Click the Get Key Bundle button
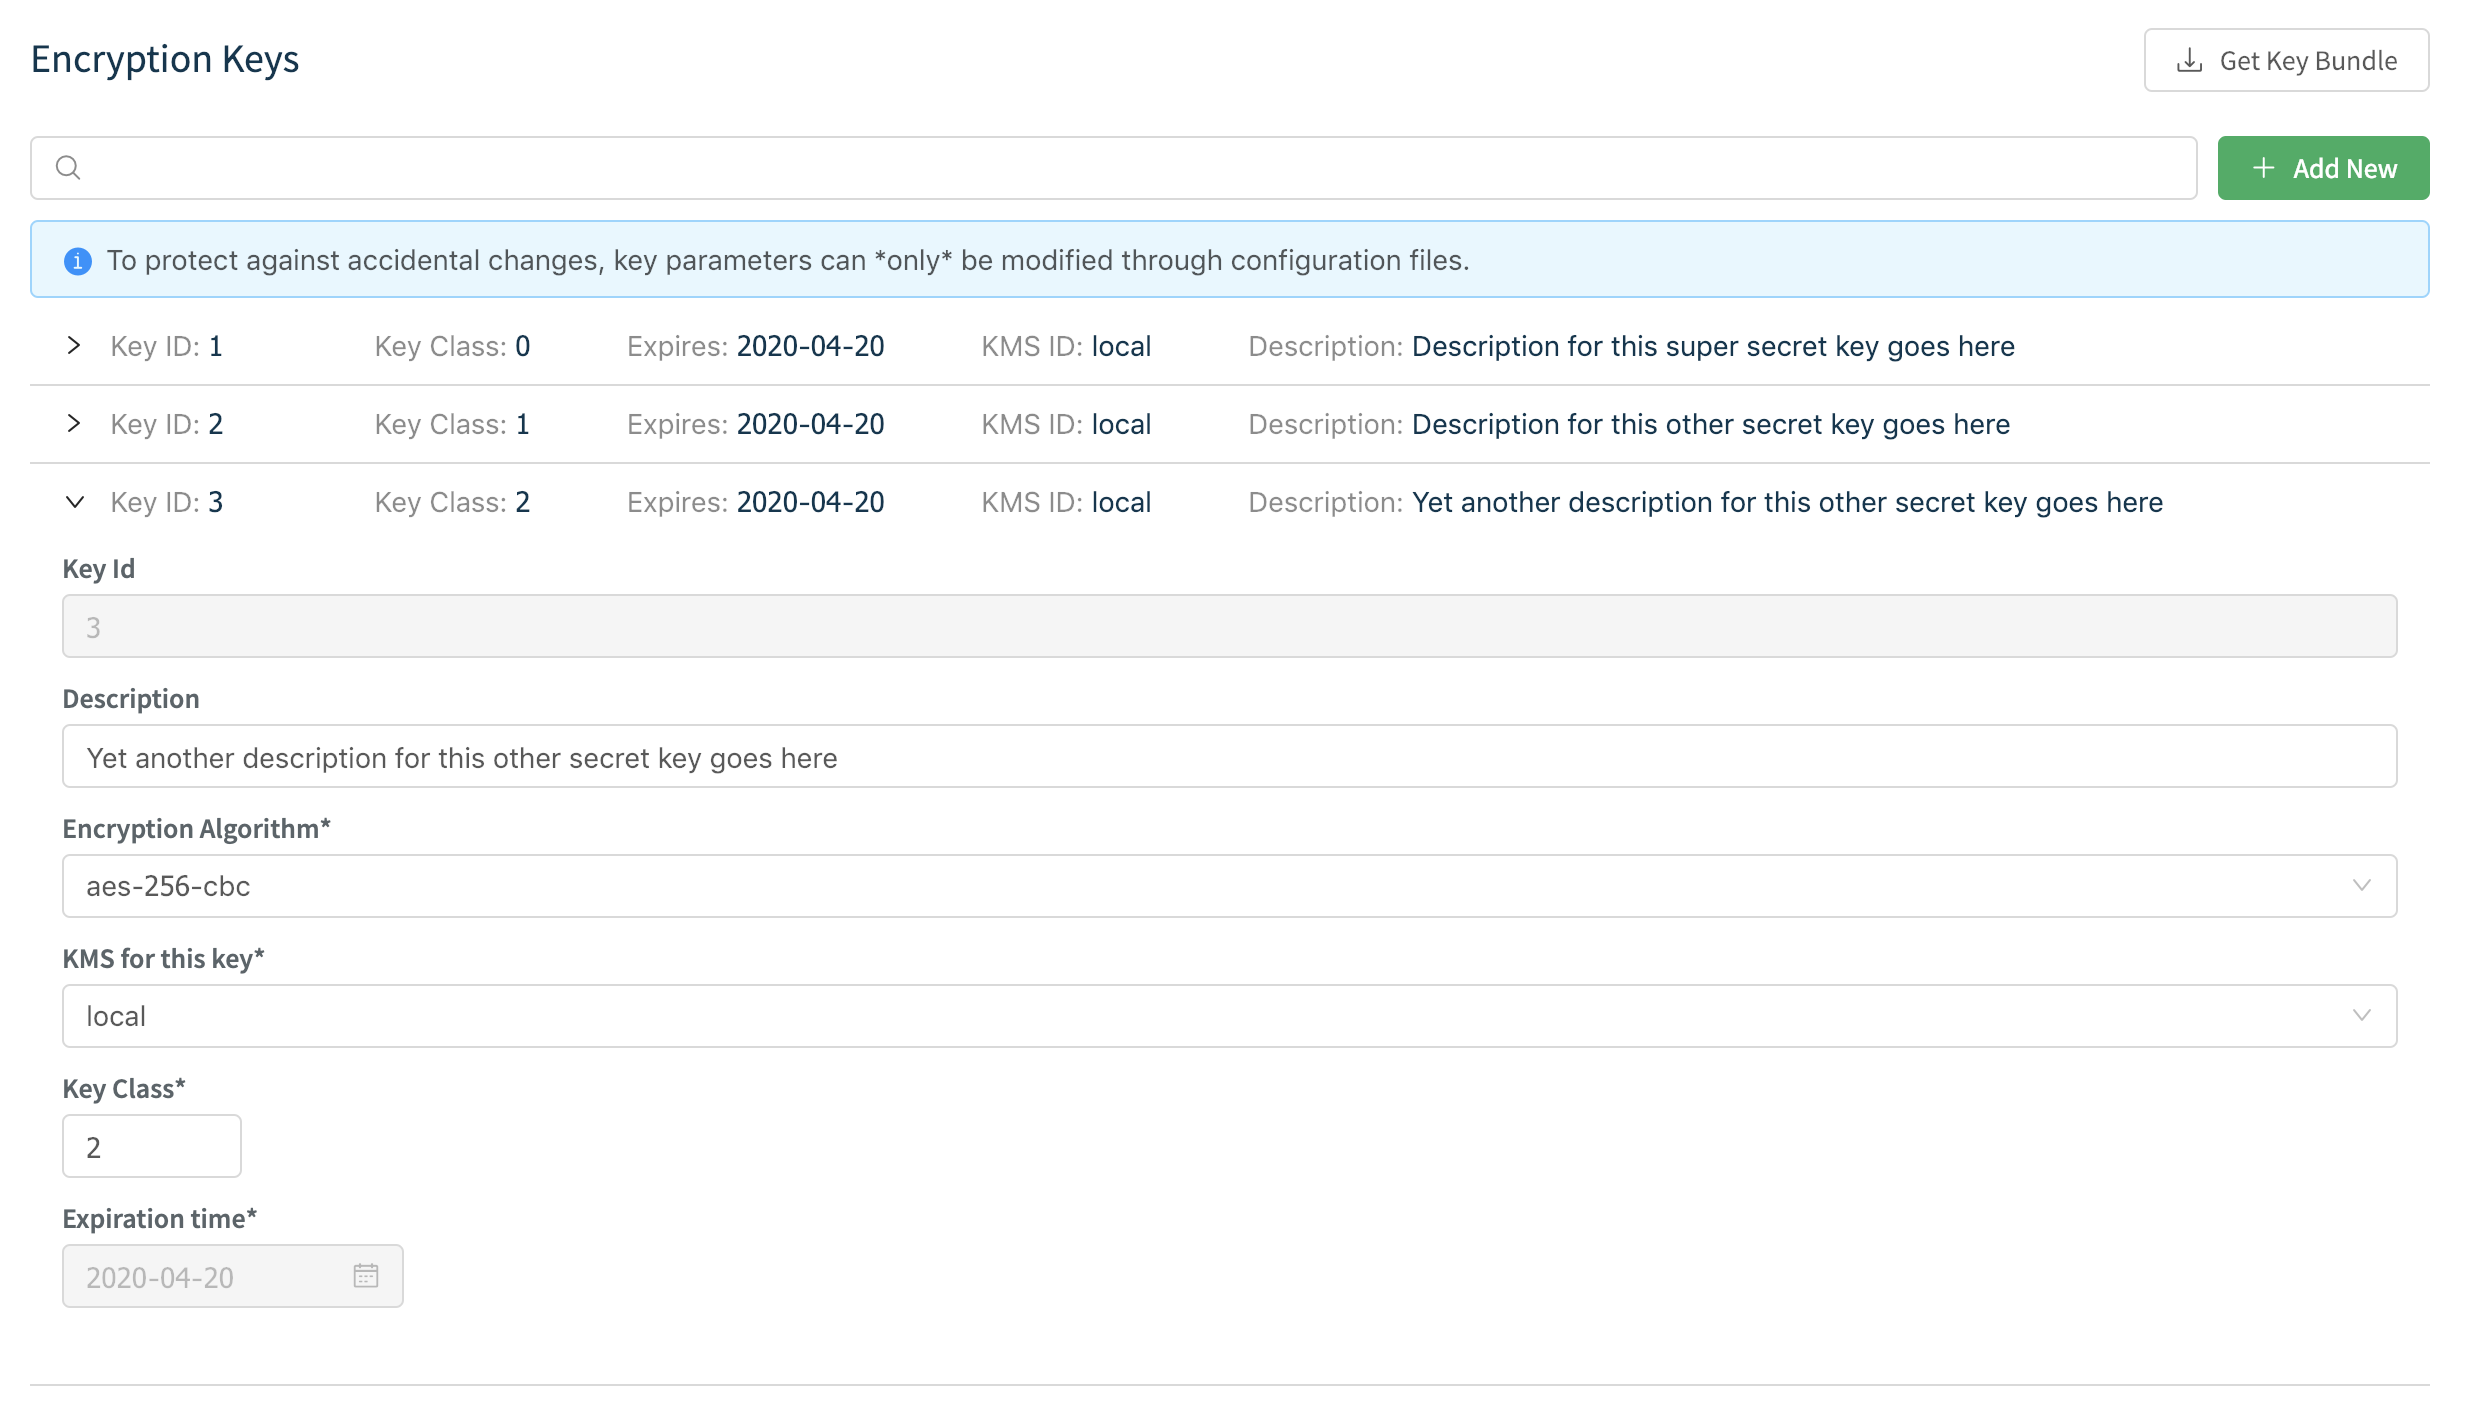The height and width of the screenshot is (1406, 2470). pyautogui.click(x=2286, y=60)
